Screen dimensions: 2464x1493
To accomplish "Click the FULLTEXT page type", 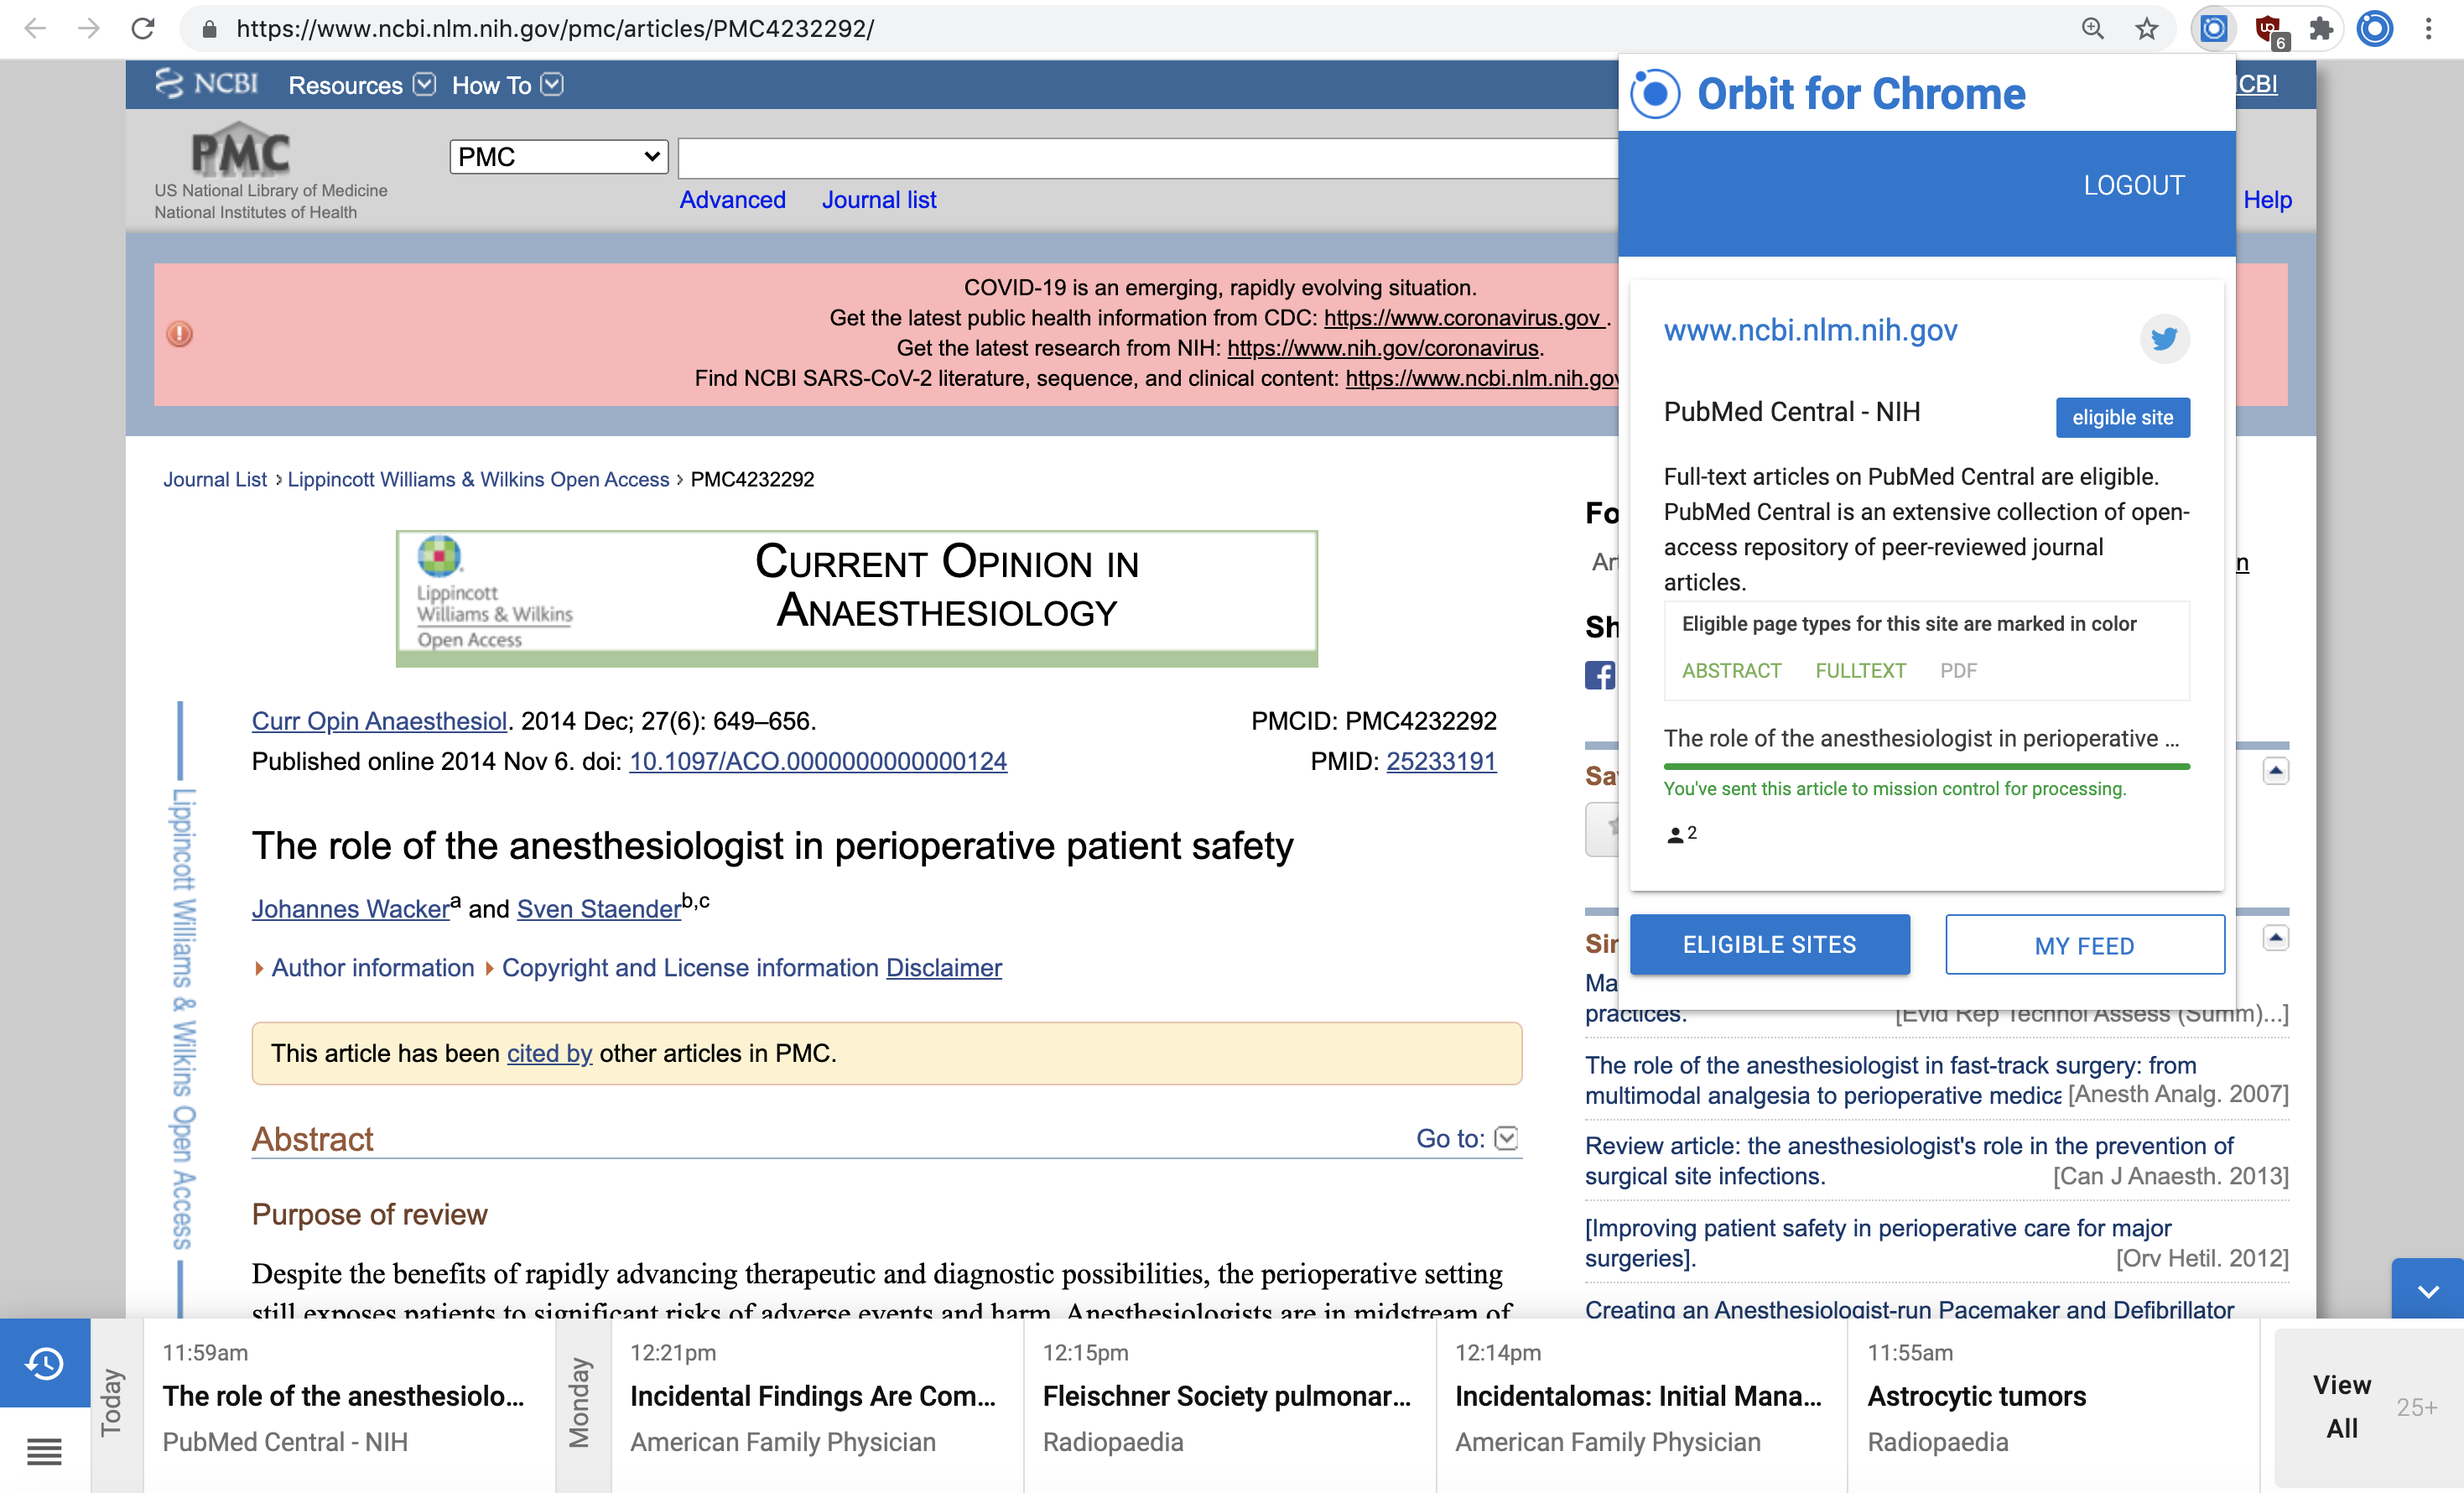I will pos(1860,670).
